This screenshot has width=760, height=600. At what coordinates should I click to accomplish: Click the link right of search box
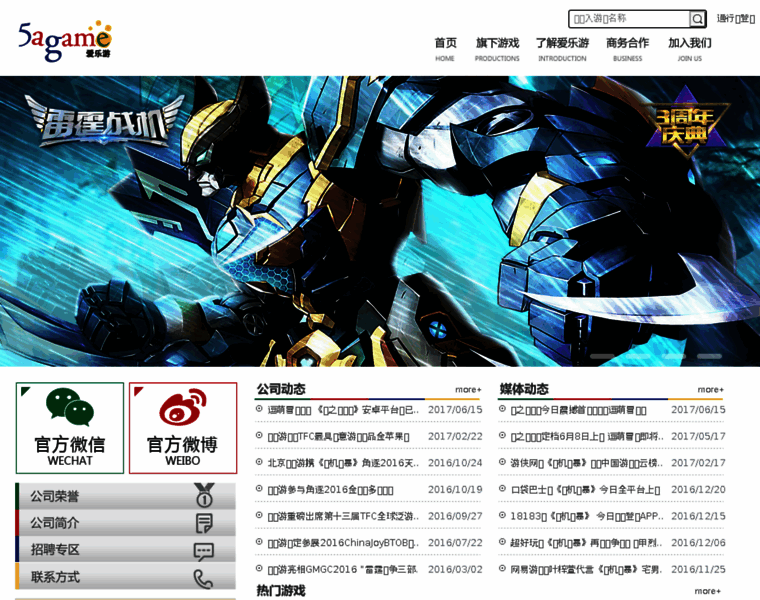[x=736, y=19]
